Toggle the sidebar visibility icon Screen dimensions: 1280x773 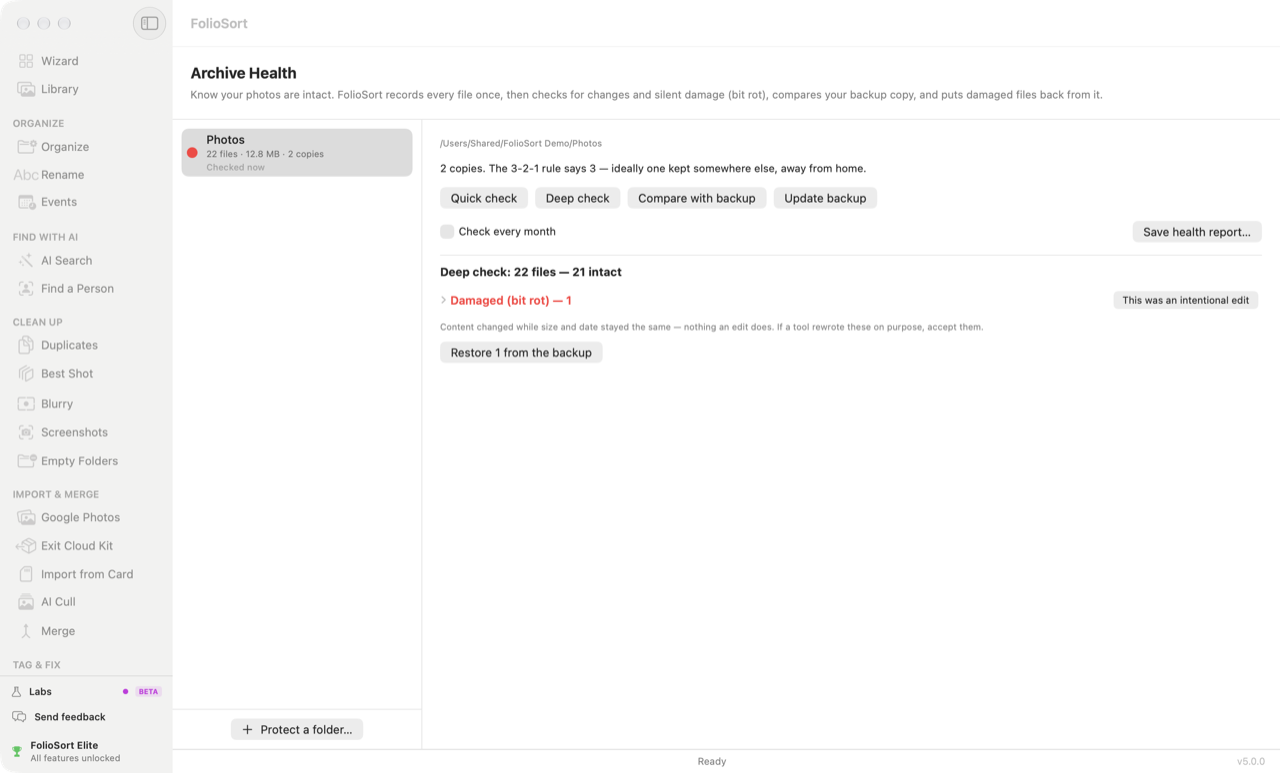tap(149, 23)
